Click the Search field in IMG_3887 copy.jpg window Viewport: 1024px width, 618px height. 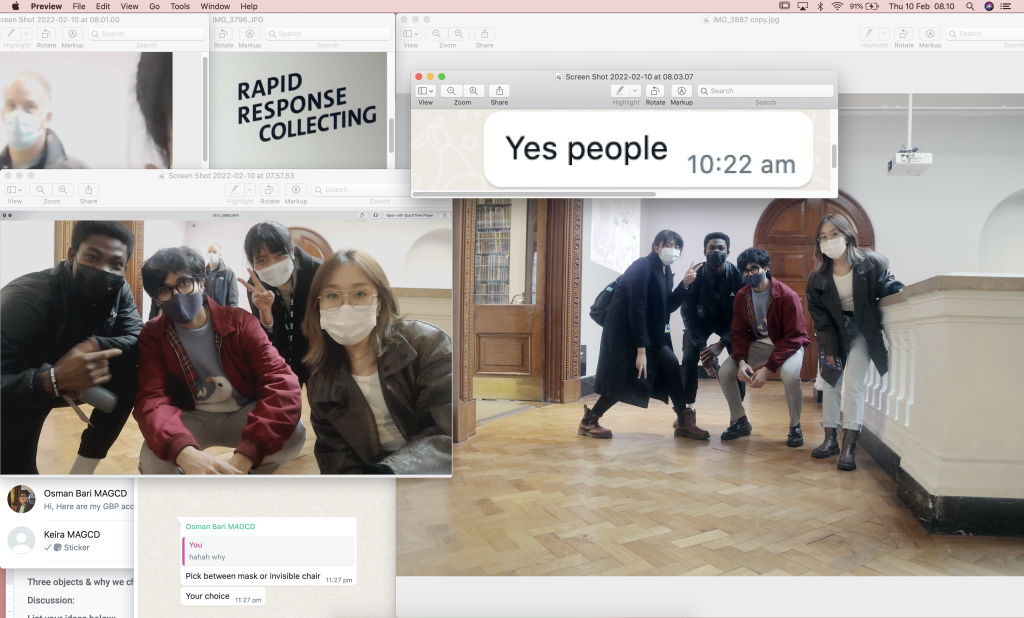pyautogui.click(x=985, y=33)
